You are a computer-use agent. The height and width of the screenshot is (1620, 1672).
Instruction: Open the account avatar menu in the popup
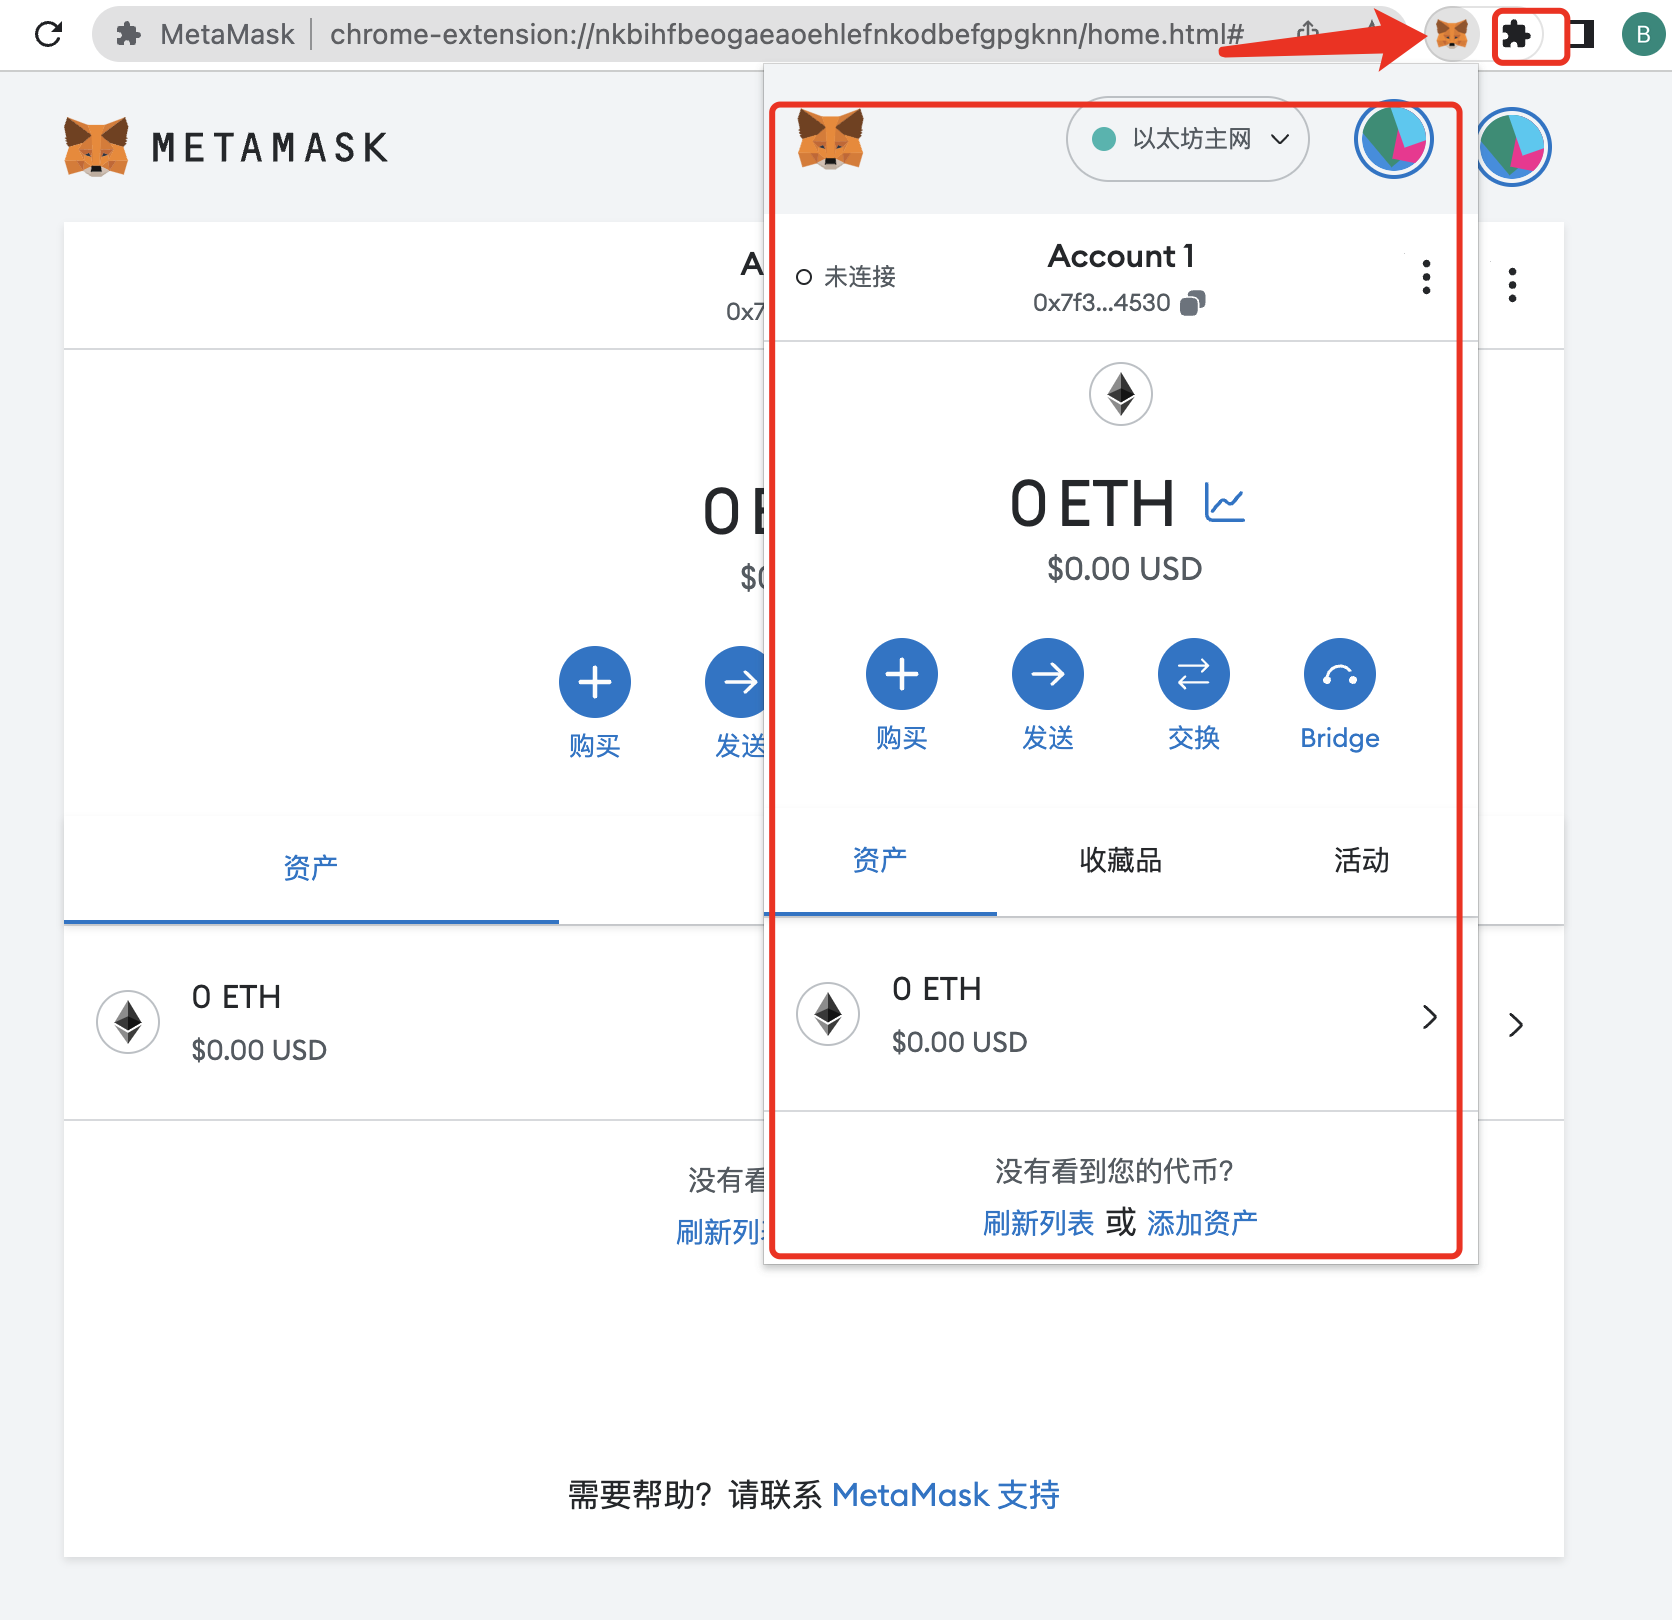1394,139
